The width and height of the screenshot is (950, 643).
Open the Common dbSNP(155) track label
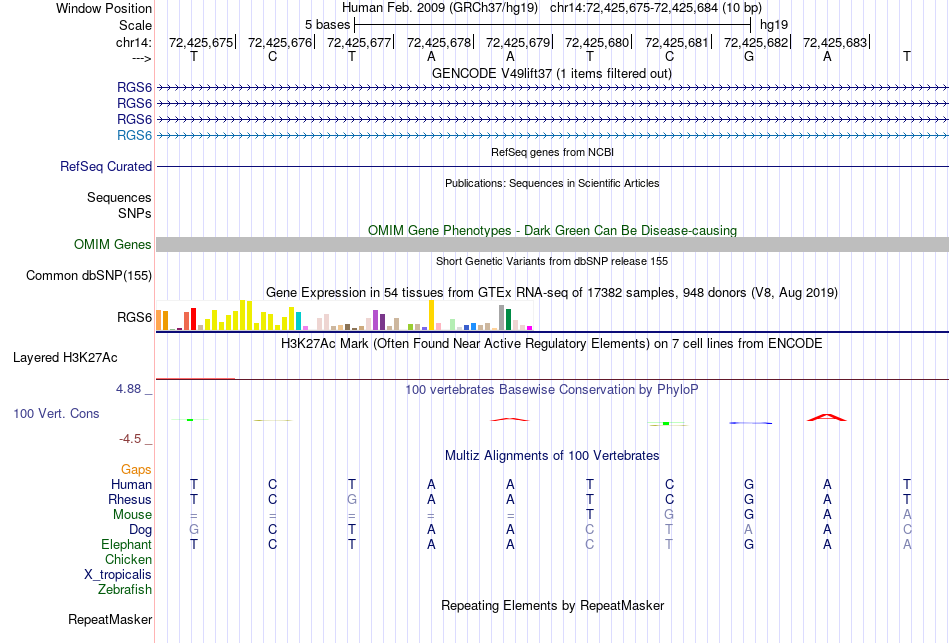click(88, 275)
